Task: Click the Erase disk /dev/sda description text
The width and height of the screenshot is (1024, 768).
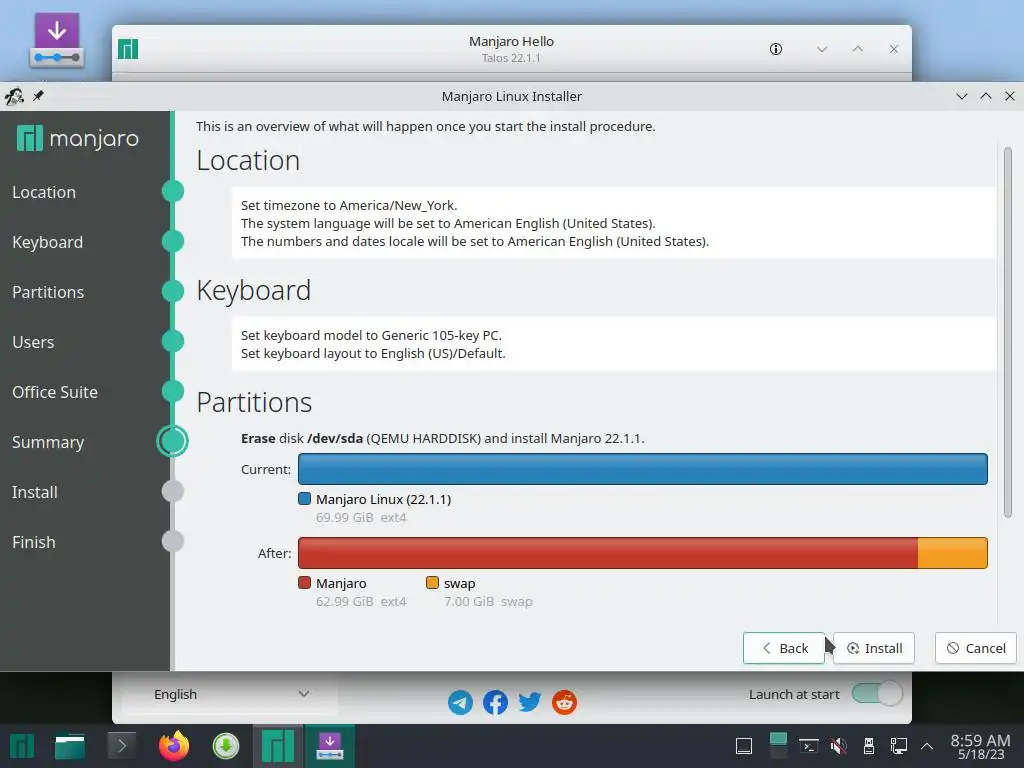Action: (442, 438)
